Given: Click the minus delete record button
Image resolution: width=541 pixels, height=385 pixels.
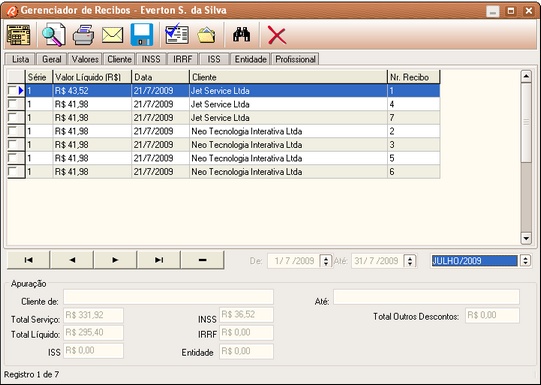Looking at the screenshot, I should (203, 260).
